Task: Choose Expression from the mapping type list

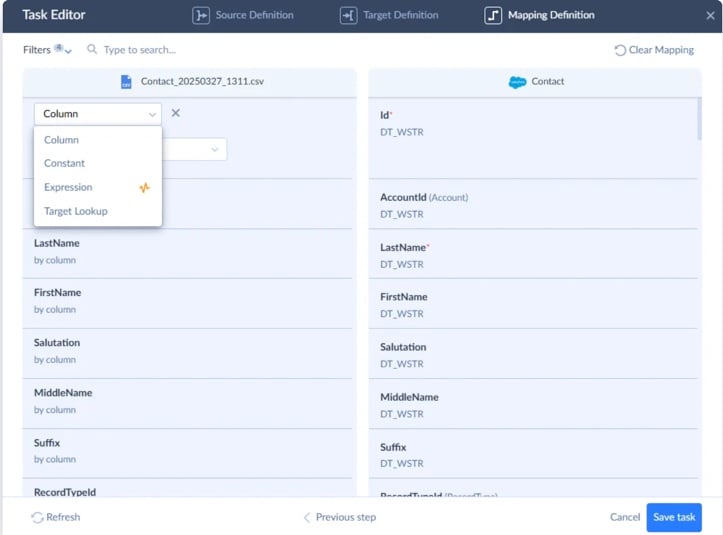Action: [x=98, y=187]
